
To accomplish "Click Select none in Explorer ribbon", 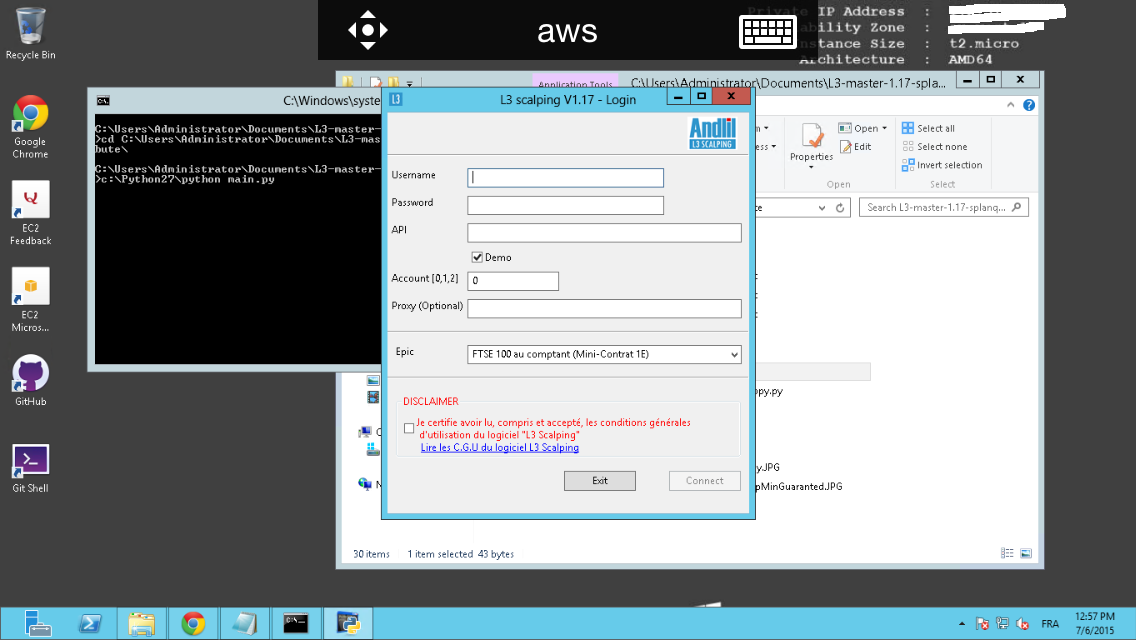I will pyautogui.click(x=935, y=146).
